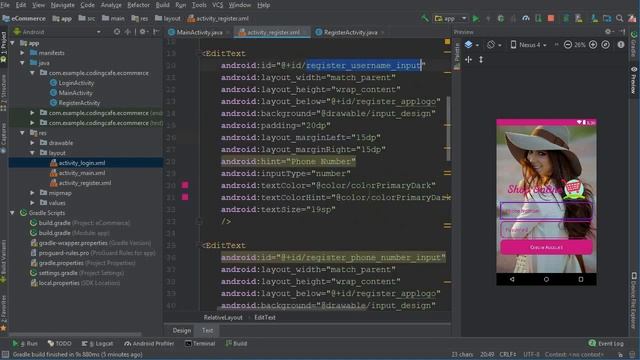Viewport: 640px width, 360px height.
Task: Collapse the app module node
Action: pyautogui.click(x=13, y=43)
